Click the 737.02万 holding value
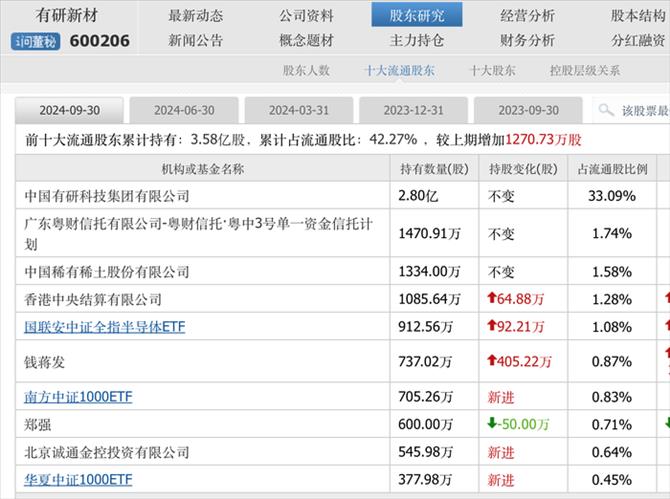This screenshot has height=499, width=670. click(425, 362)
